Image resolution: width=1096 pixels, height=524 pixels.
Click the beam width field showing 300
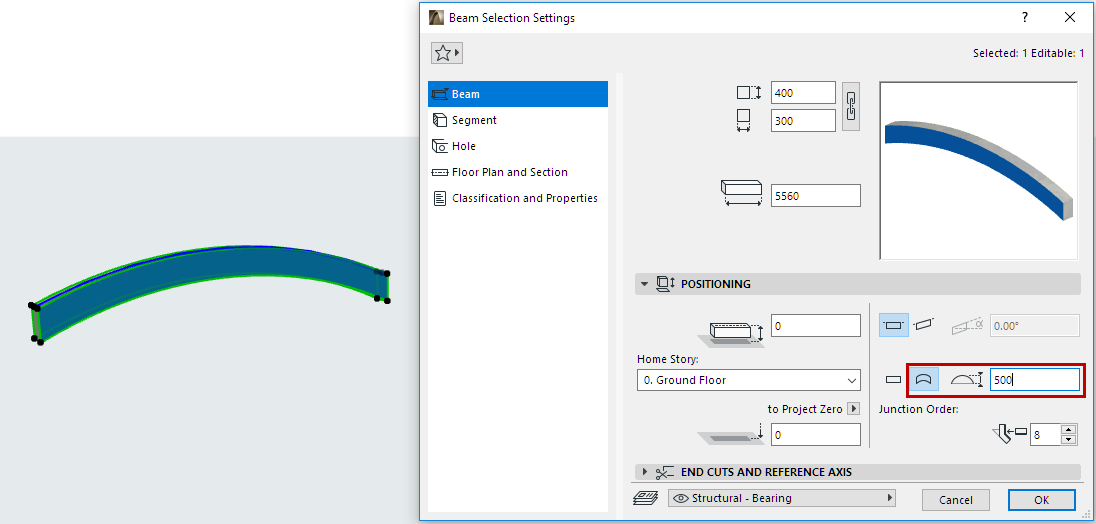(803, 120)
